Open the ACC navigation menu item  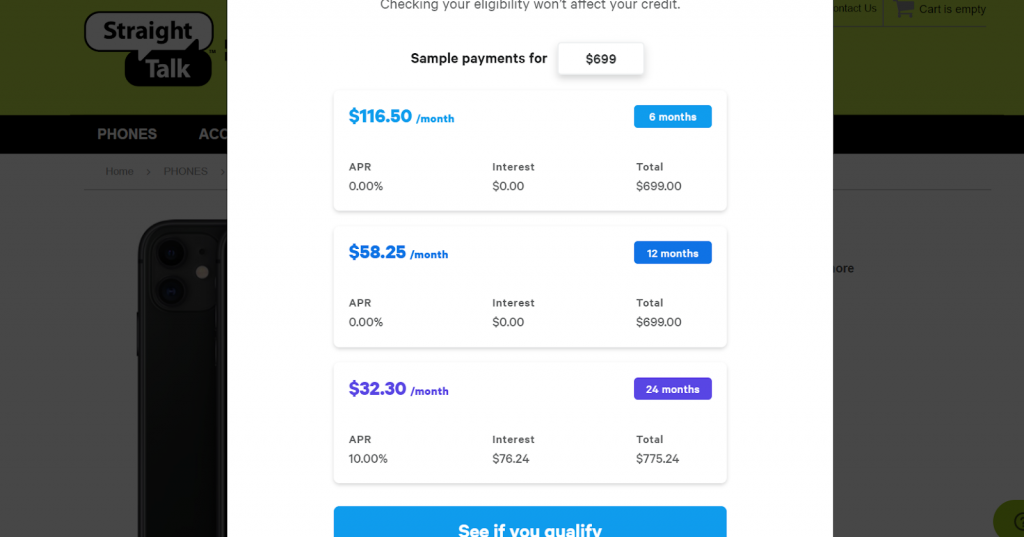(212, 134)
